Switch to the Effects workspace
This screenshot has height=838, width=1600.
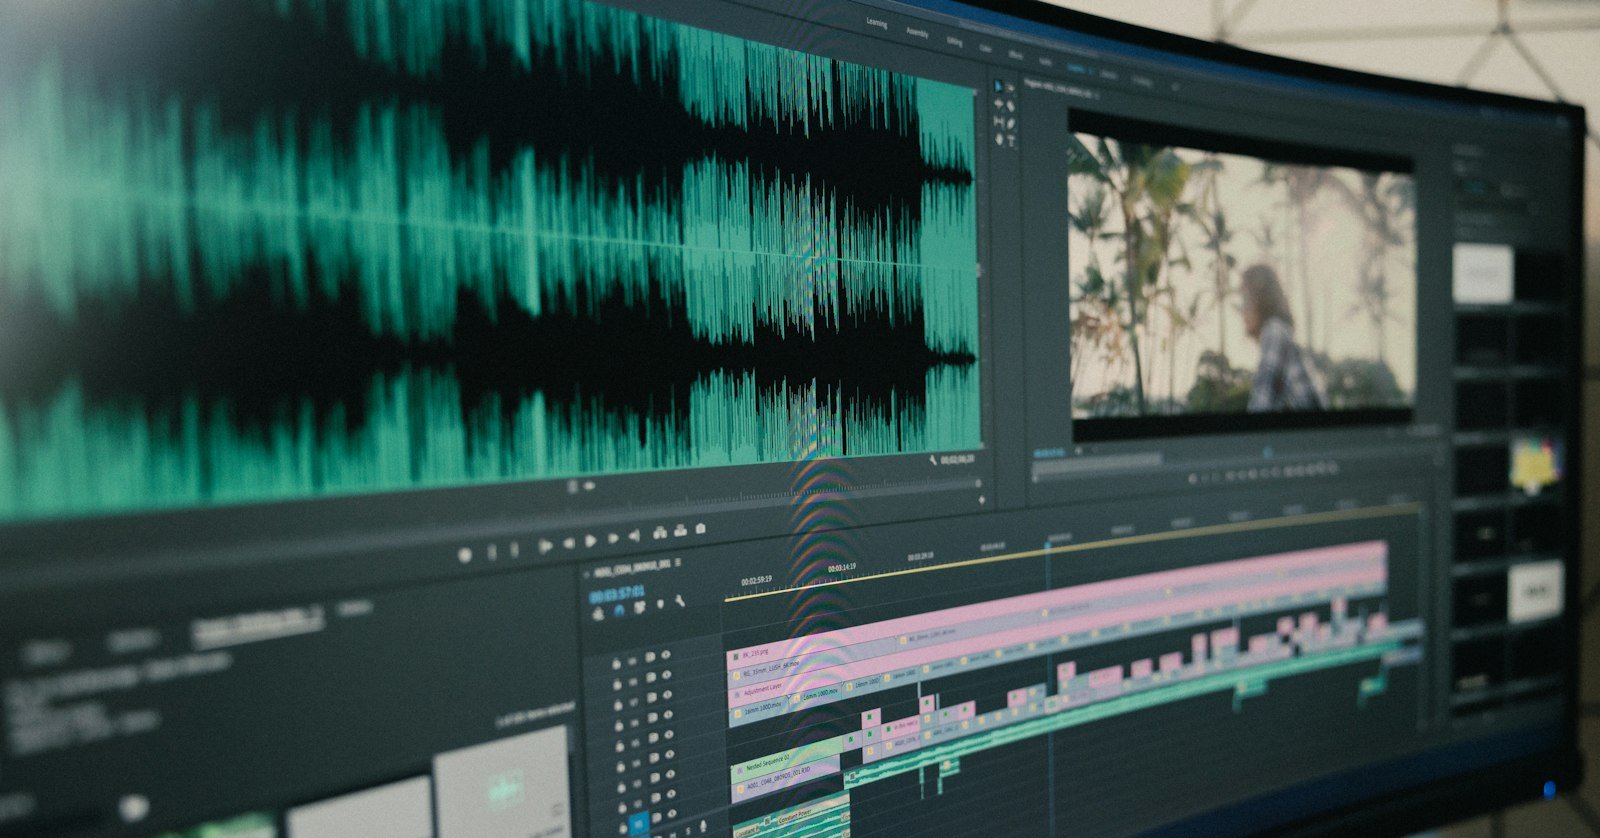pos(1015,55)
